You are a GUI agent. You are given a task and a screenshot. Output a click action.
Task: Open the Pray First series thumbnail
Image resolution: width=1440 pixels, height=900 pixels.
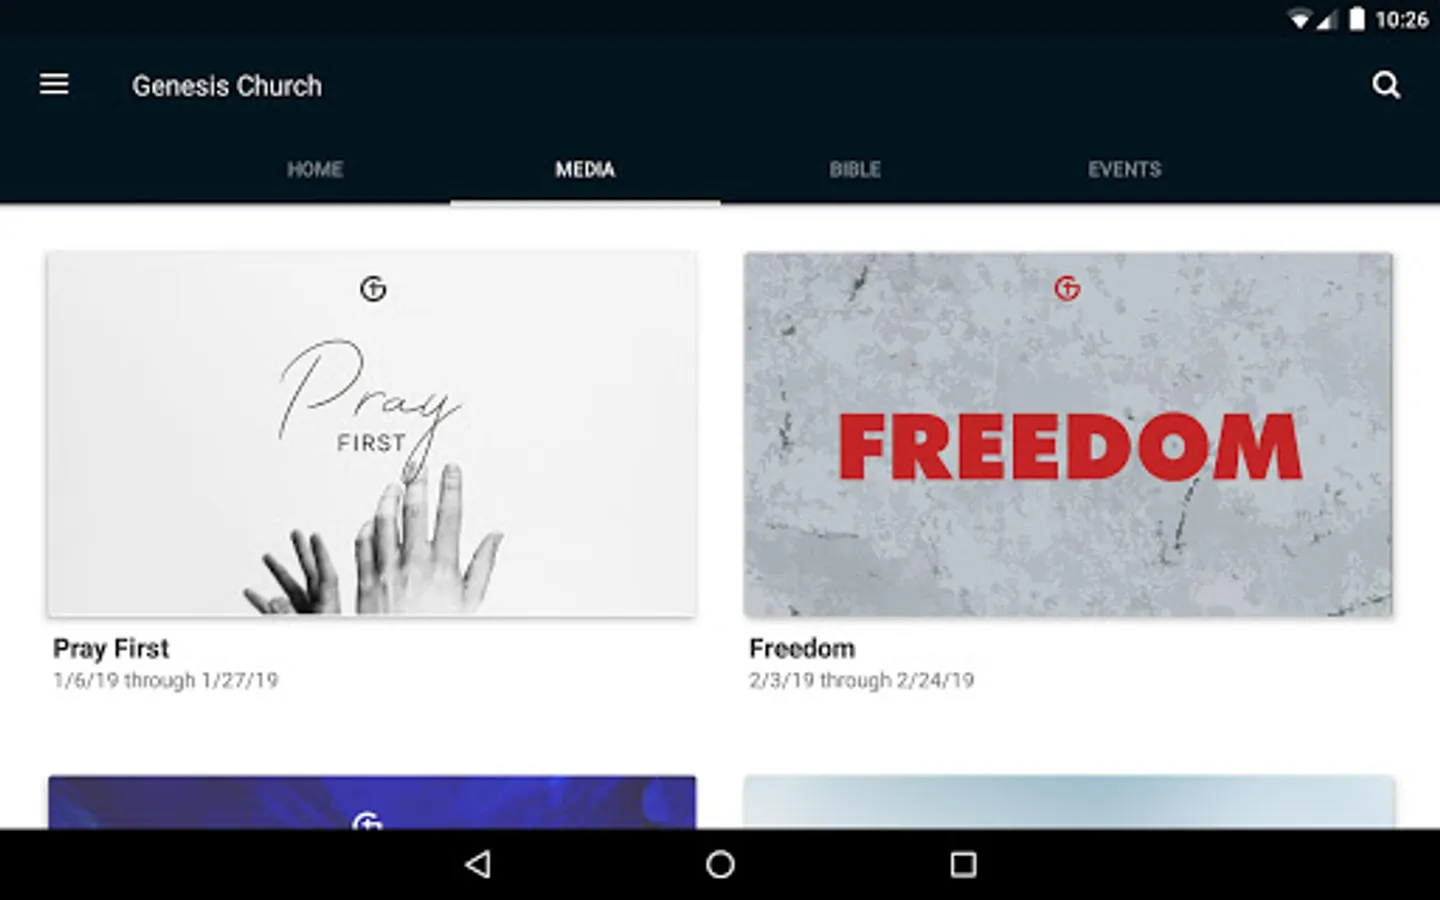coord(372,434)
